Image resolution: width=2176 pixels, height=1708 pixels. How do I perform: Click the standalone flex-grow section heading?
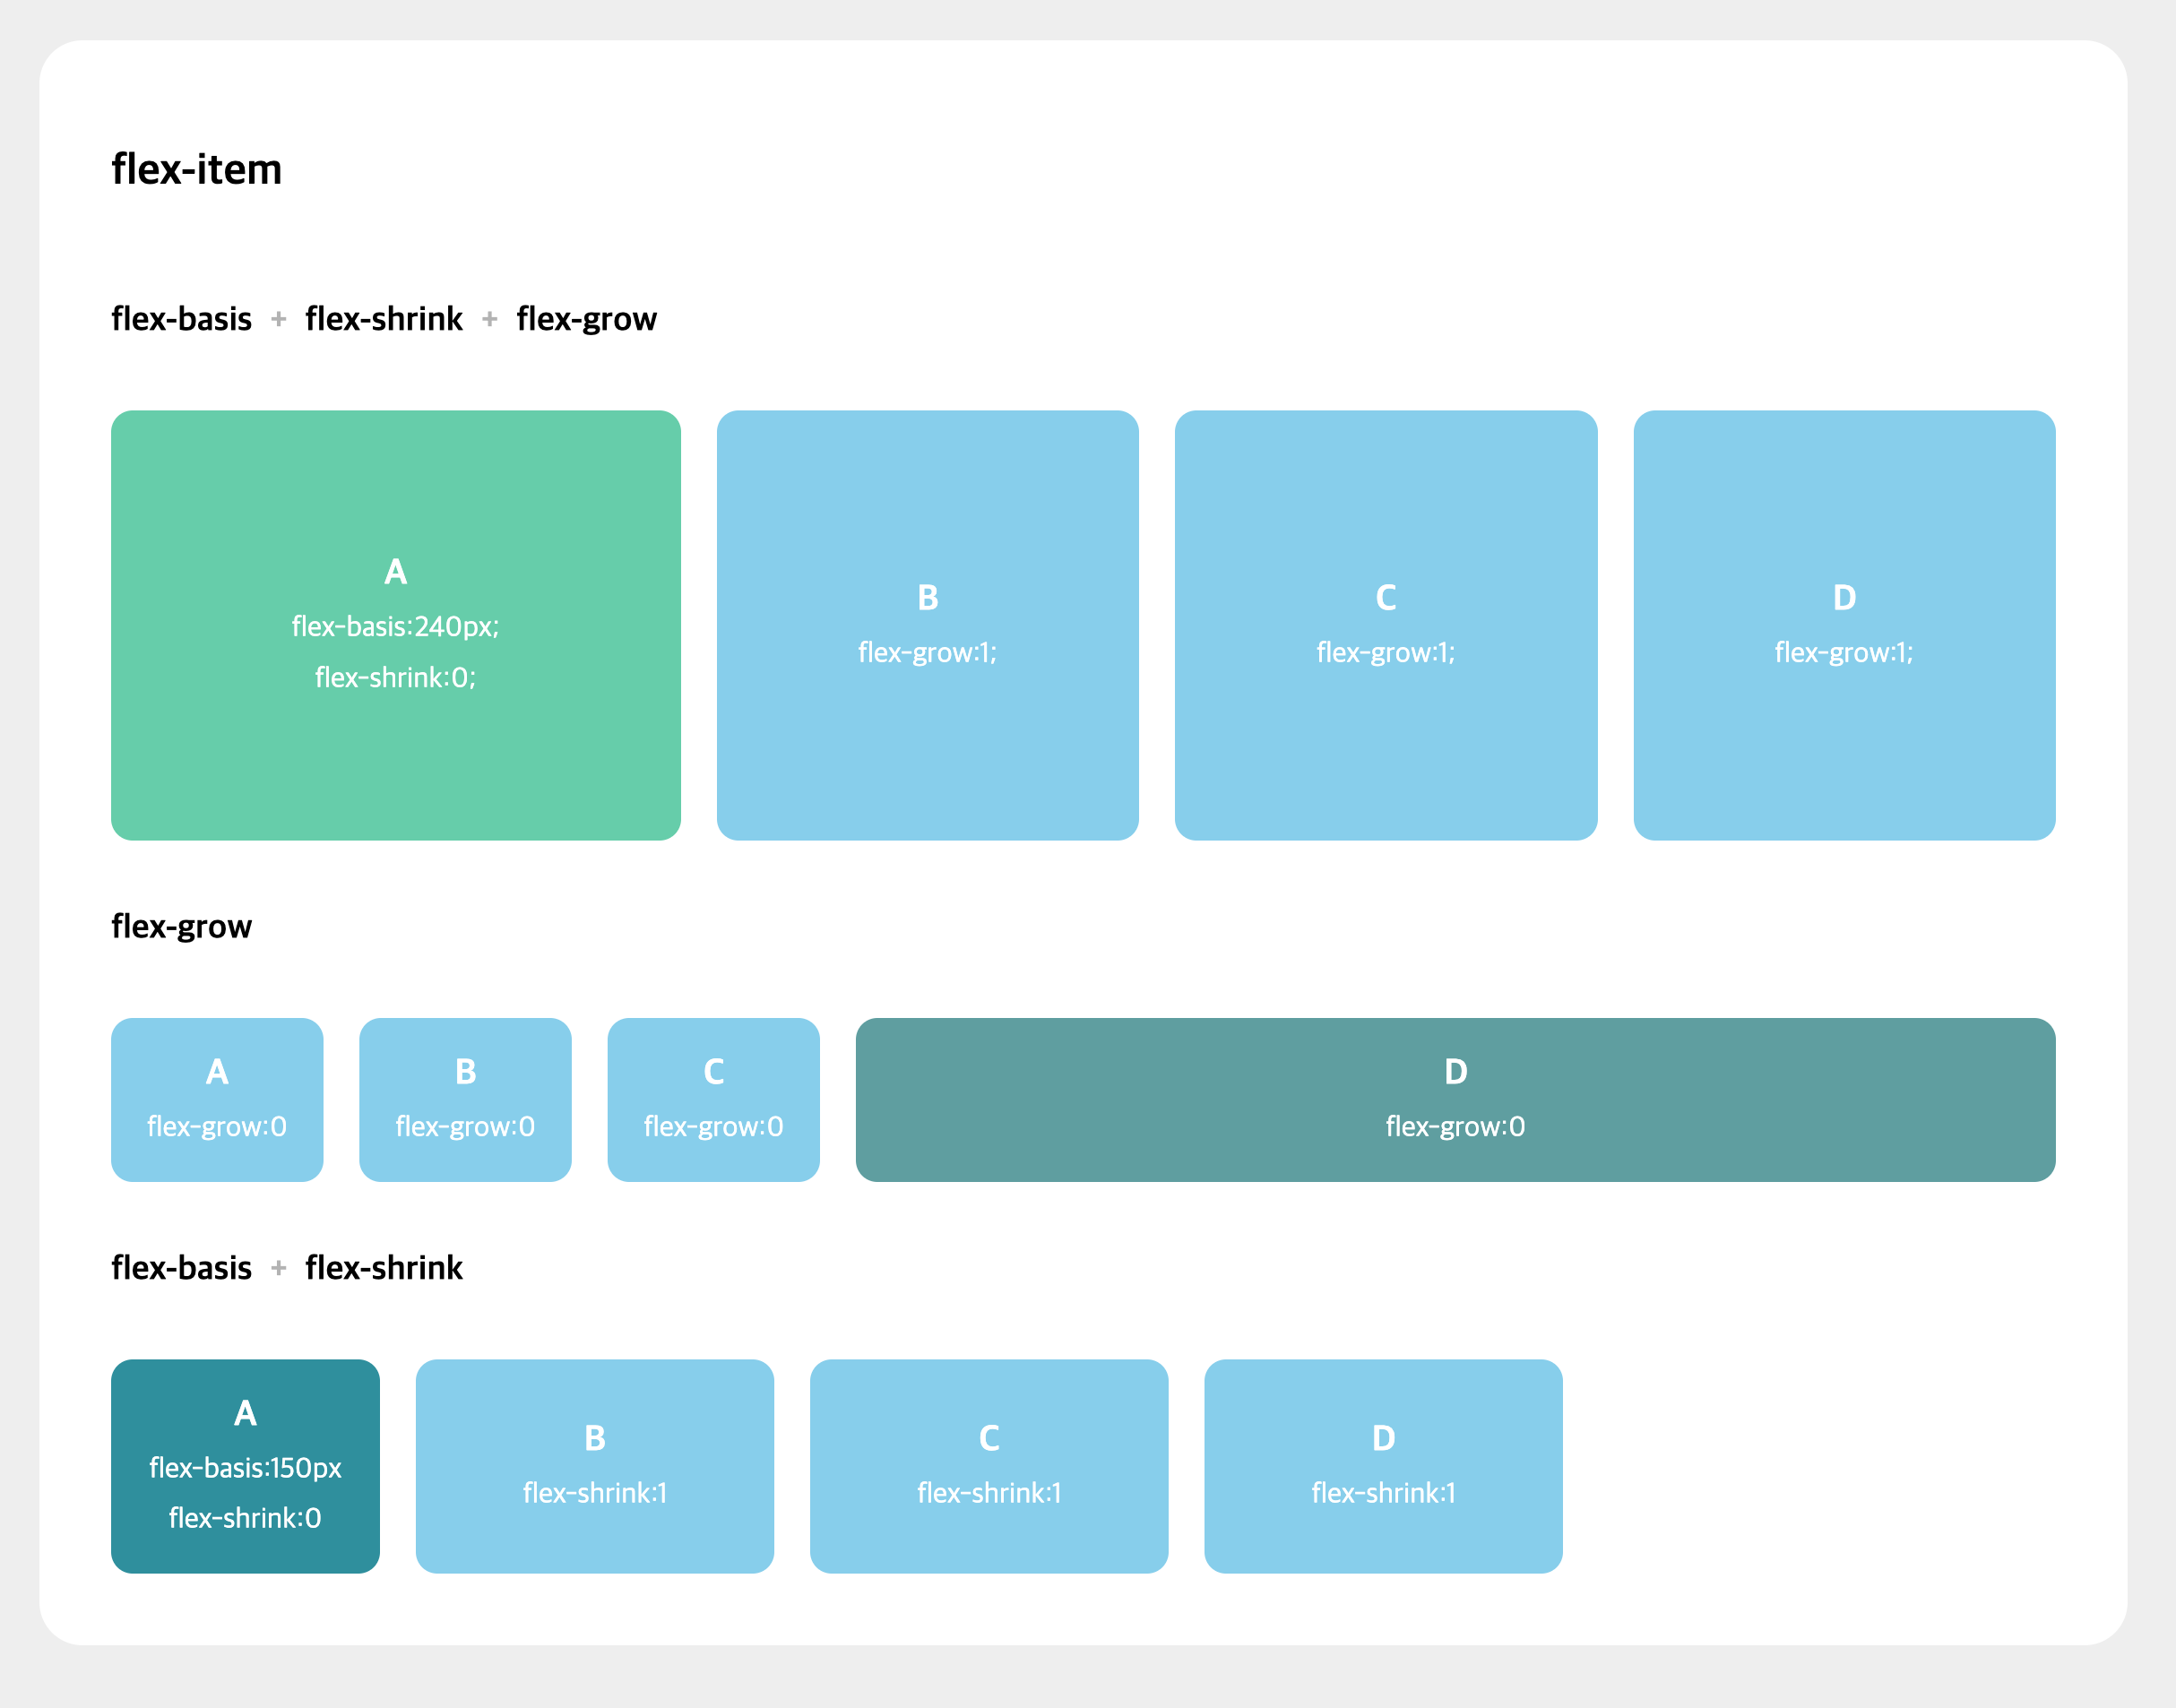(181, 926)
